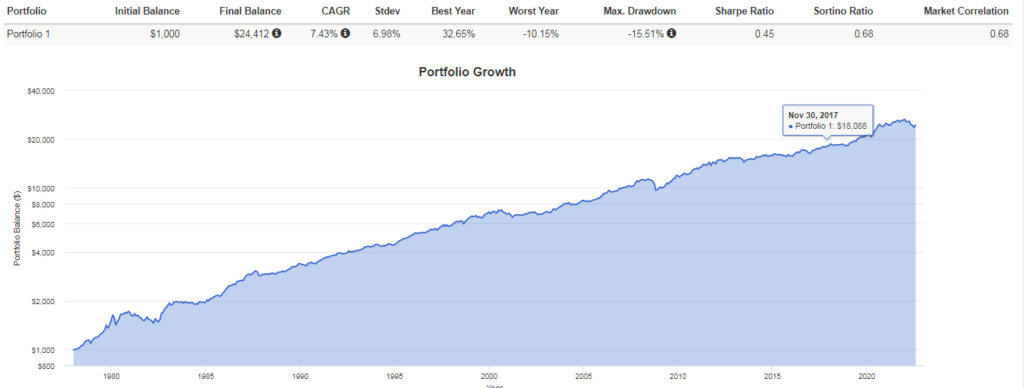
Task: Click the Max. Drawdown column header
Action: pyautogui.click(x=639, y=11)
